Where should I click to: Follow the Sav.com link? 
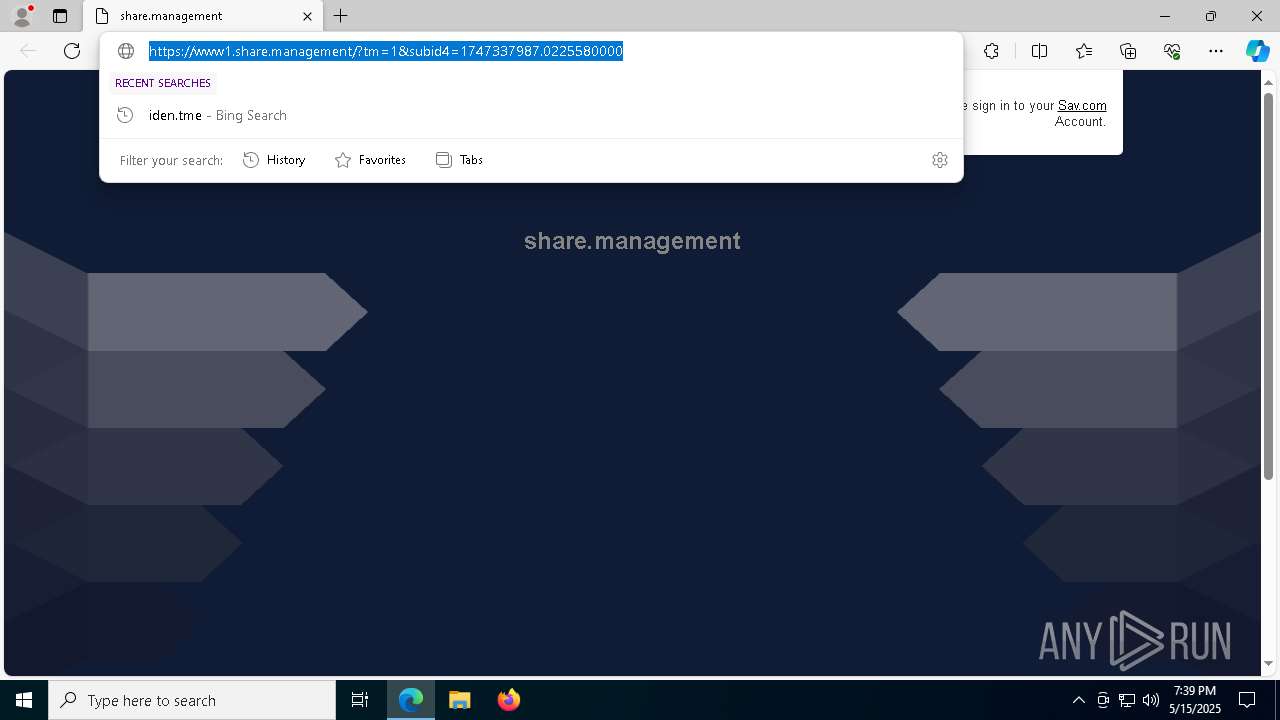[1082, 105]
